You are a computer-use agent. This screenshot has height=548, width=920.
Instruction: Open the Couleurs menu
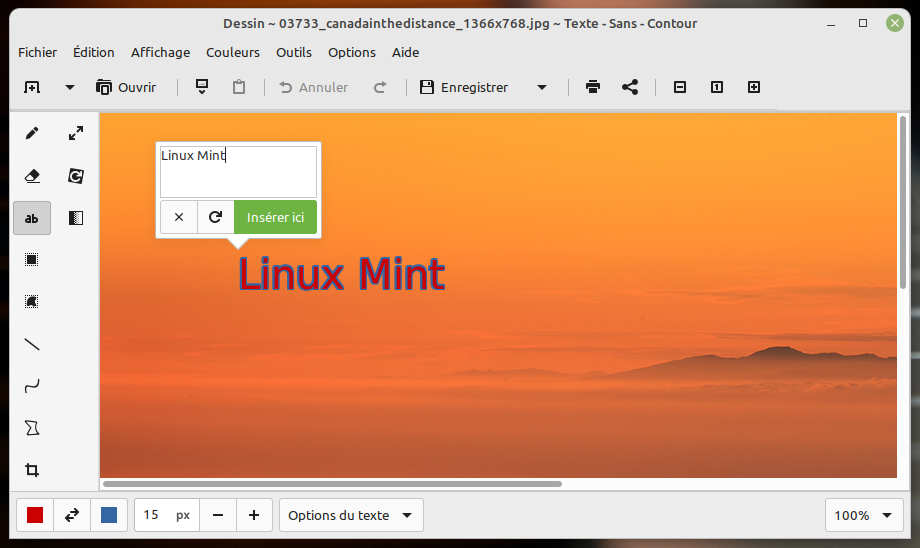click(233, 52)
